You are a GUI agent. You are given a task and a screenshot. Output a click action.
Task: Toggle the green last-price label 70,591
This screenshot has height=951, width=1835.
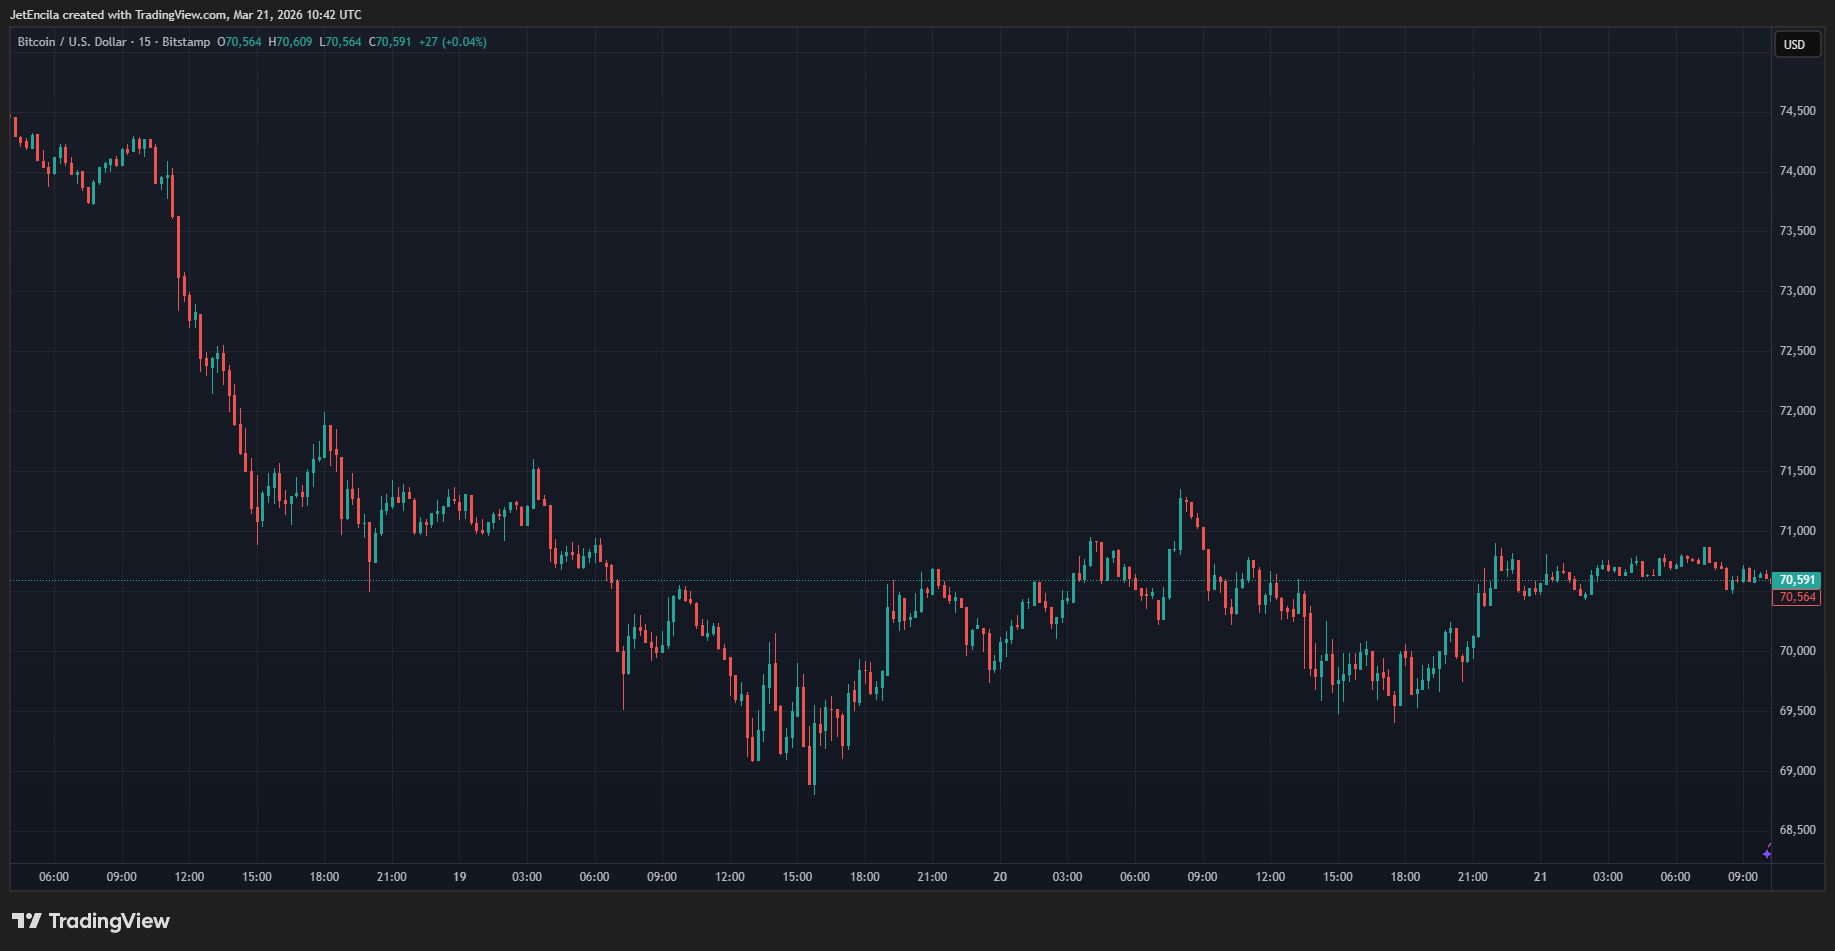click(x=1795, y=579)
